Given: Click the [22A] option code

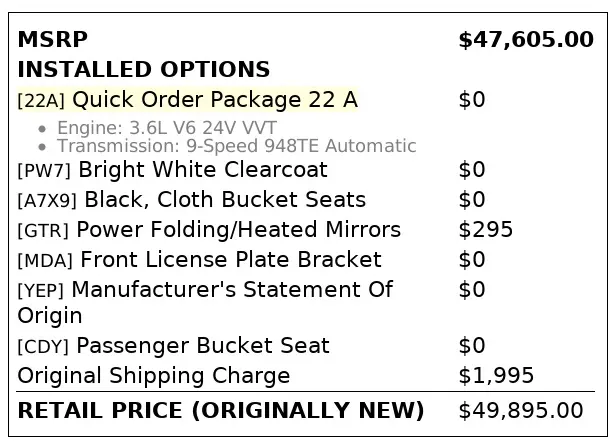Looking at the screenshot, I should point(42,101).
